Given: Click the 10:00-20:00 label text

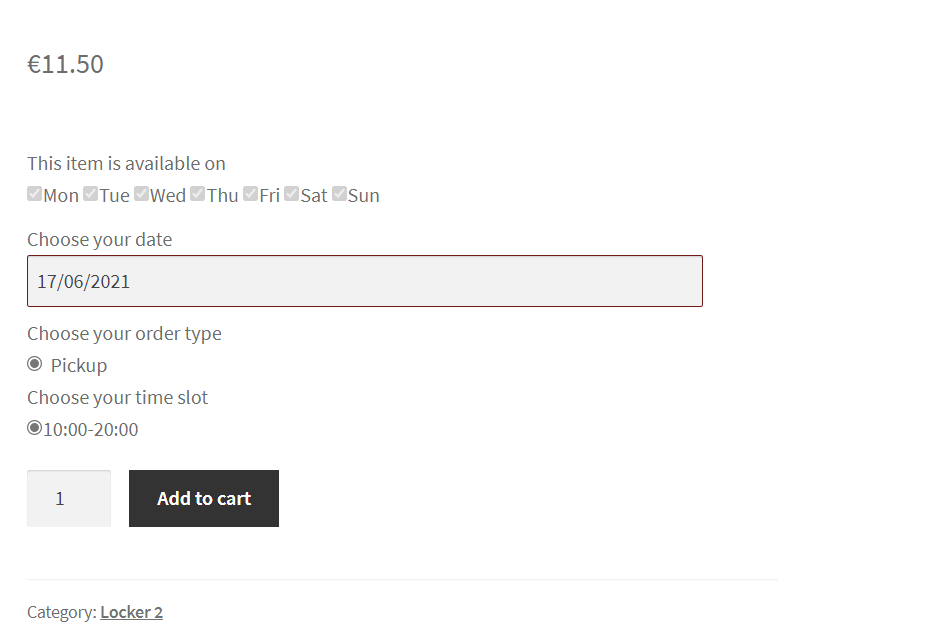Looking at the screenshot, I should pyautogui.click(x=90, y=430).
